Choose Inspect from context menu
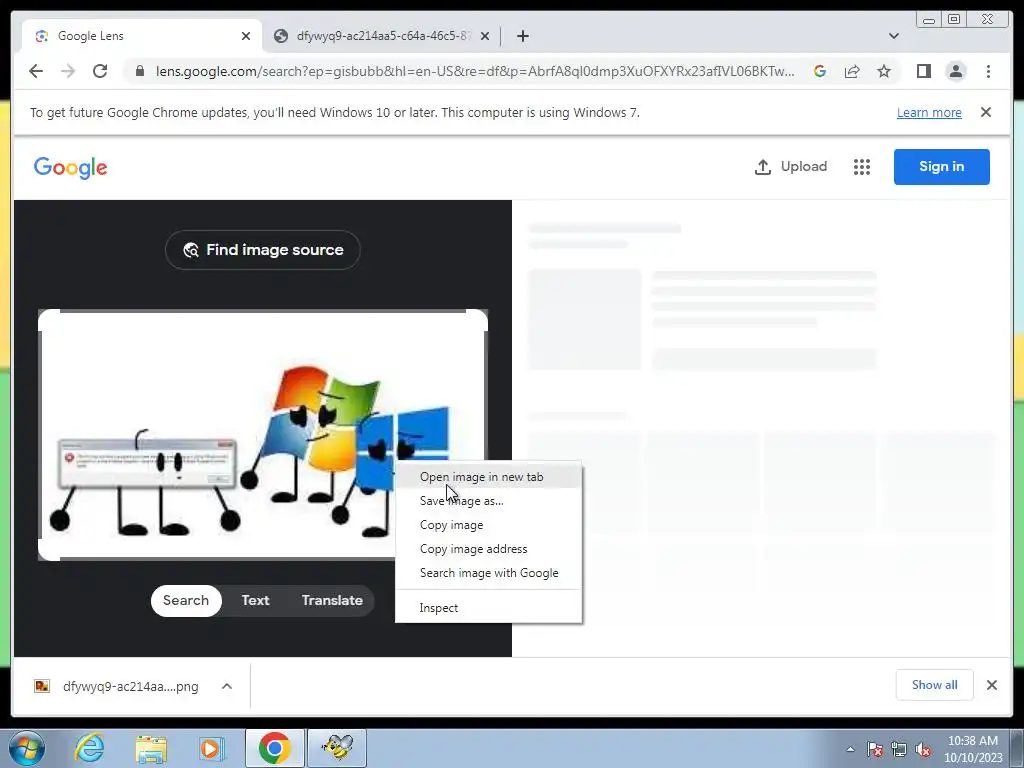 click(488, 608)
